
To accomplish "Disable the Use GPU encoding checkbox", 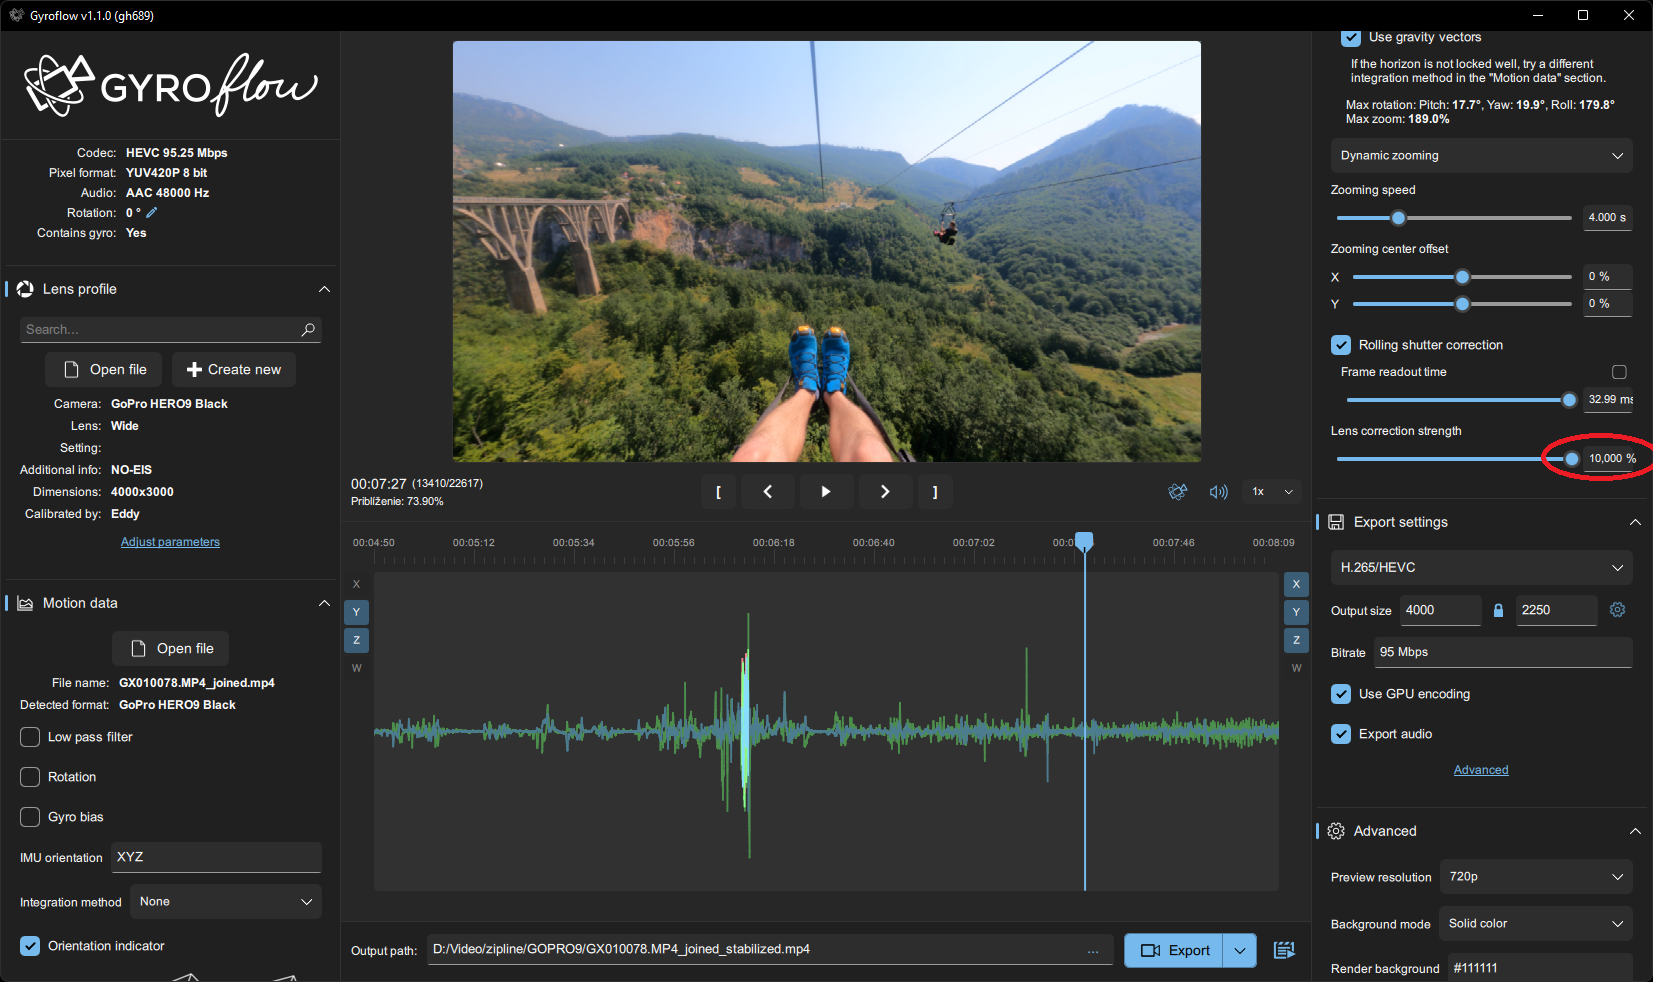I will (x=1341, y=693).
